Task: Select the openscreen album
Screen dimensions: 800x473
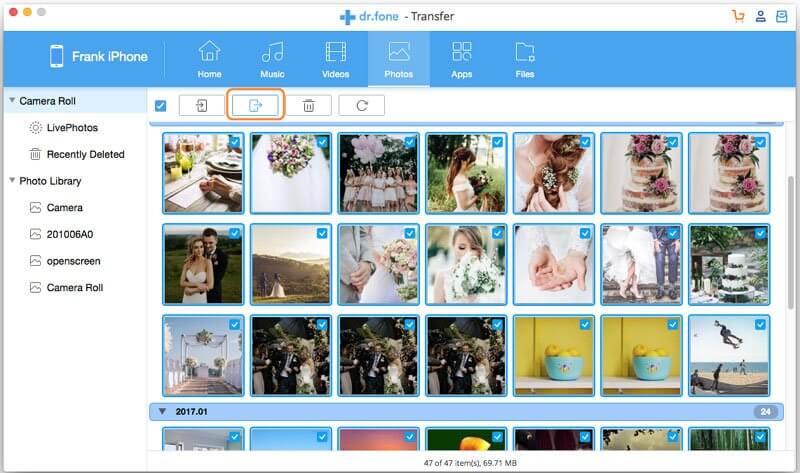Action: (x=73, y=261)
